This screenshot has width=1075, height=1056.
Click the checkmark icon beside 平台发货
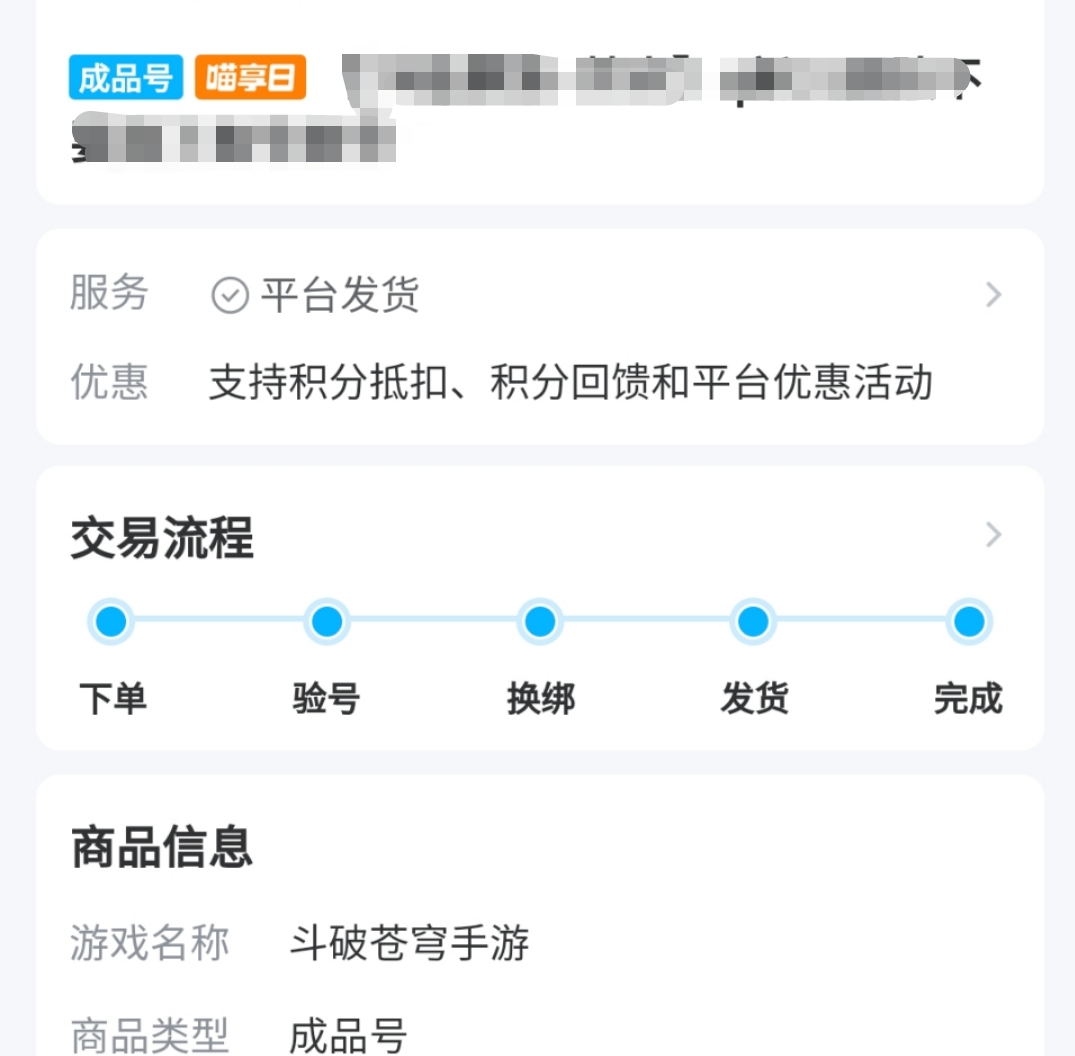point(230,296)
